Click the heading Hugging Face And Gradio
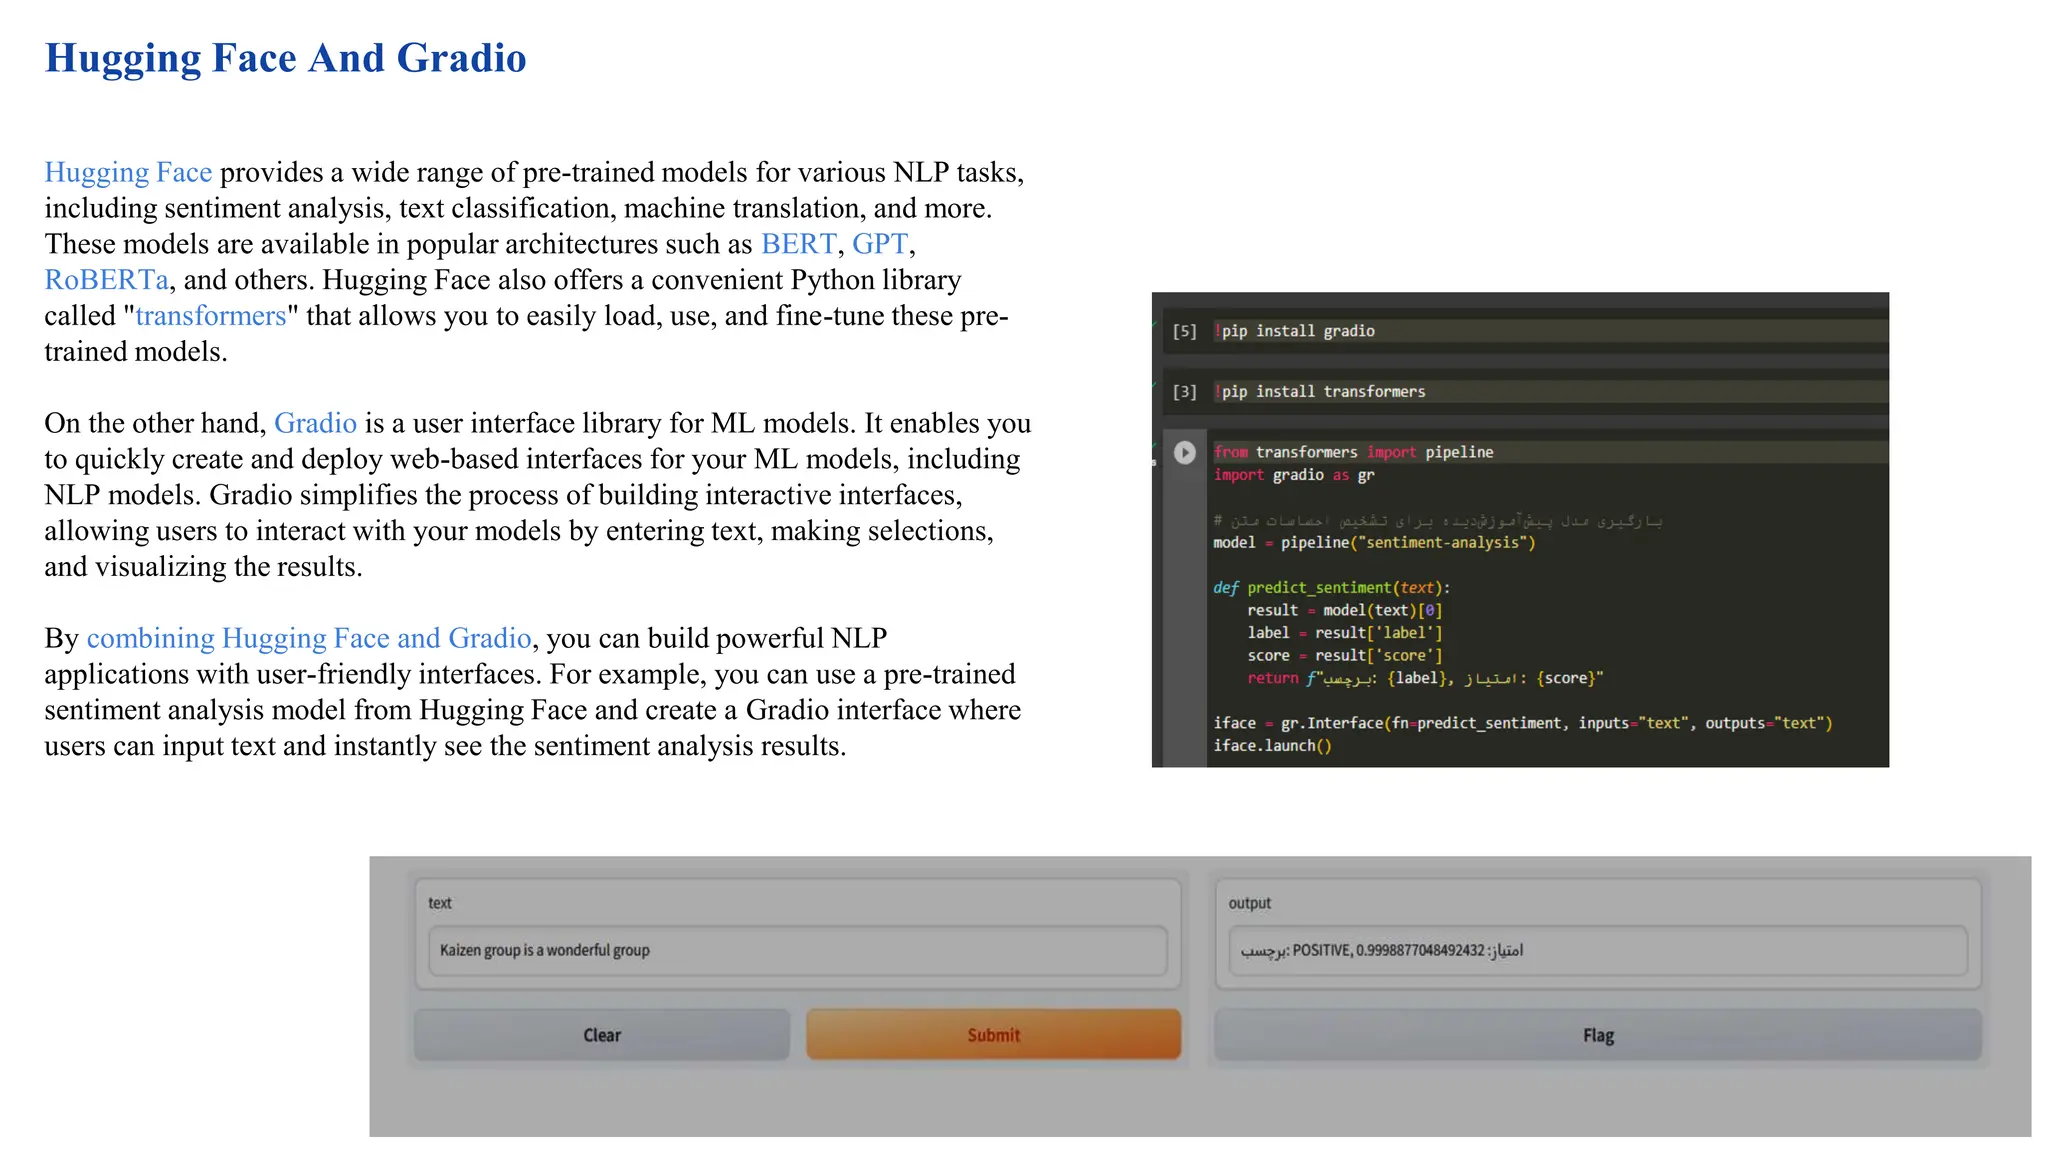The image size is (2048, 1152). click(x=285, y=58)
